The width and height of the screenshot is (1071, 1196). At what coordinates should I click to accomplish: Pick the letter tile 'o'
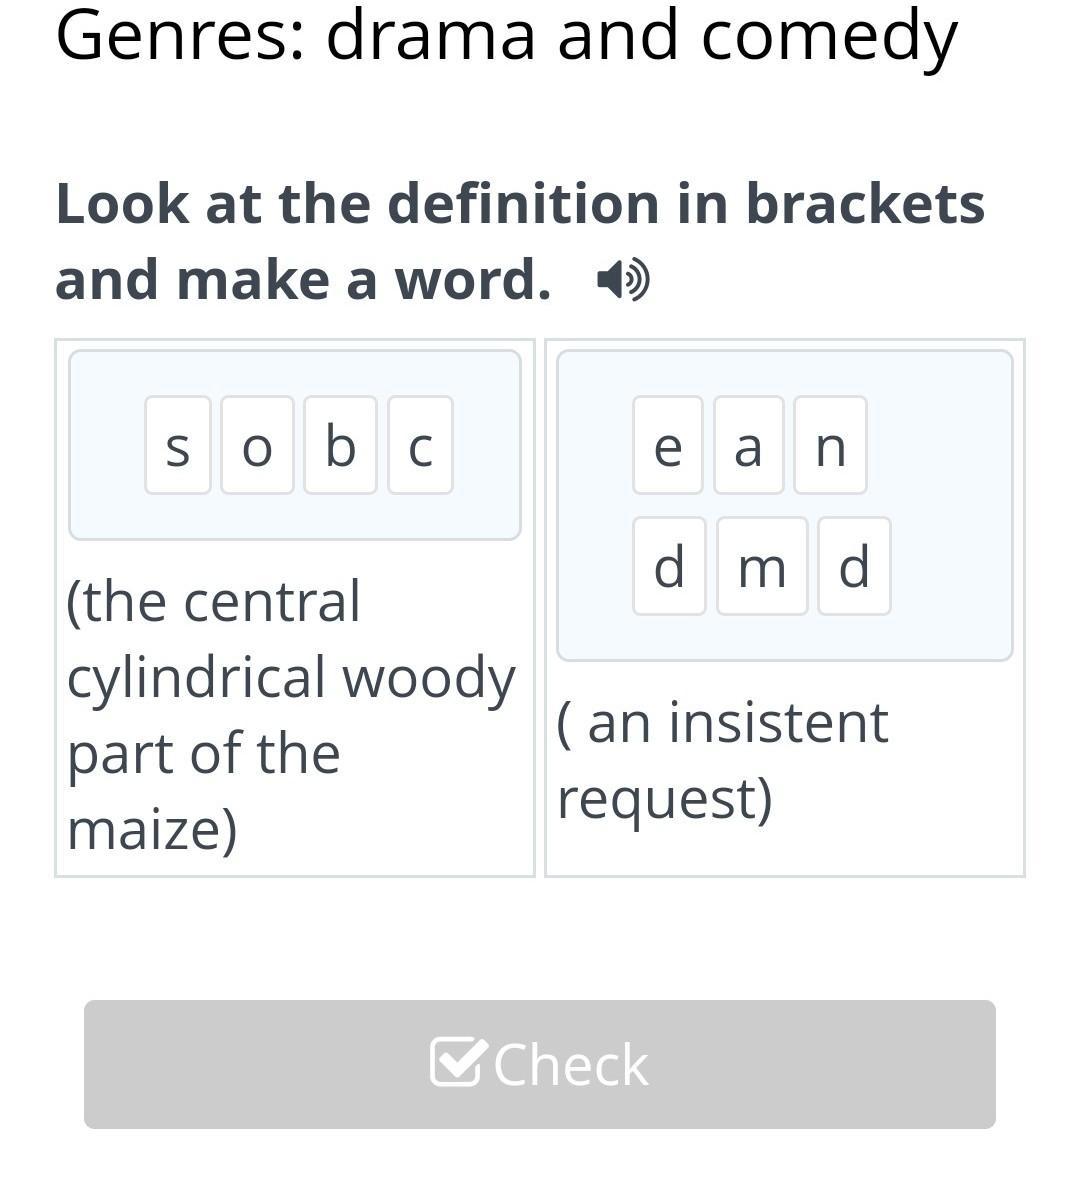257,446
